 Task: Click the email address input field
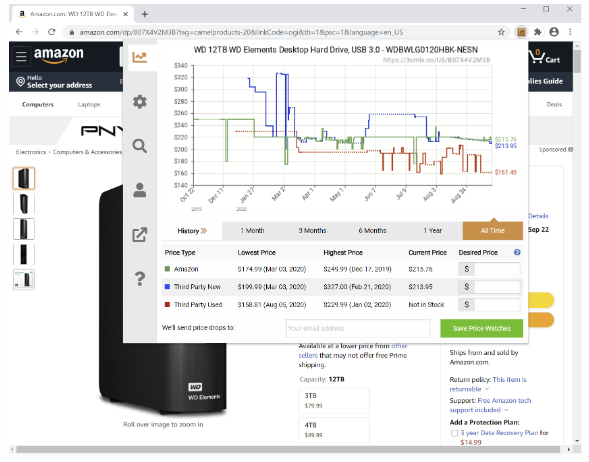pyautogui.click(x=358, y=328)
